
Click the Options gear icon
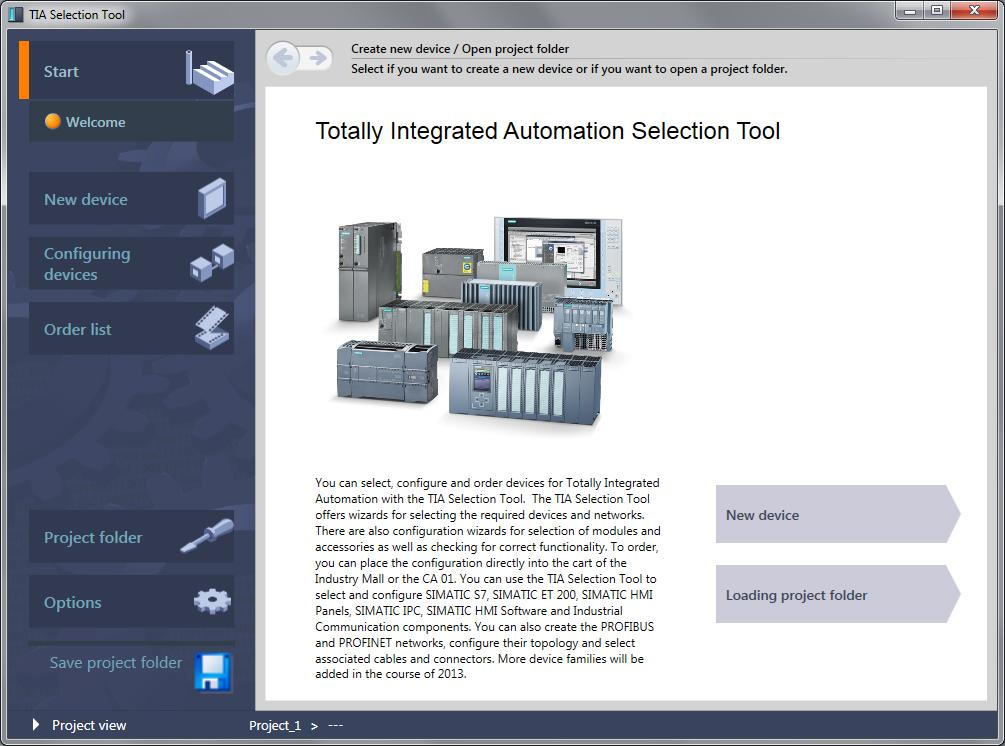point(212,601)
